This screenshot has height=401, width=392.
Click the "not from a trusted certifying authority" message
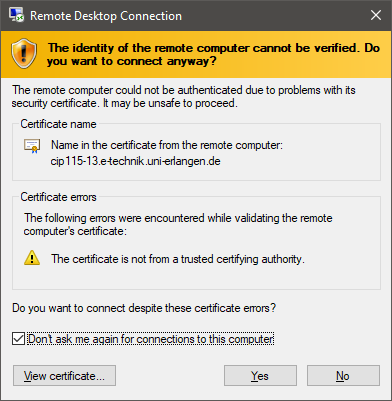click(178, 259)
